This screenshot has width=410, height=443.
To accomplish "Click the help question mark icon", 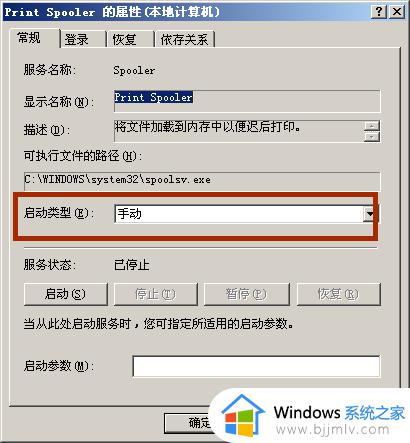I will [x=379, y=12].
